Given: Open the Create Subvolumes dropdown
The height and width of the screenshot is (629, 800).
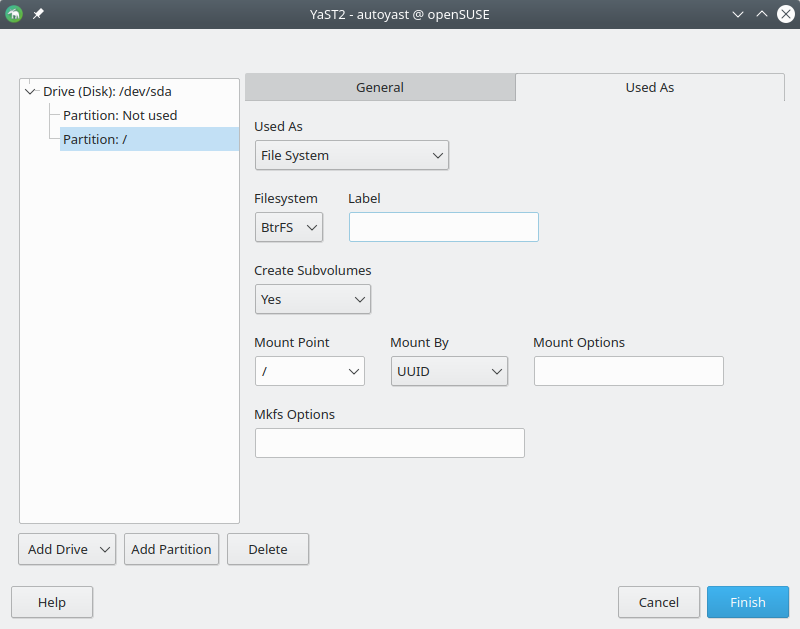Looking at the screenshot, I should [312, 299].
